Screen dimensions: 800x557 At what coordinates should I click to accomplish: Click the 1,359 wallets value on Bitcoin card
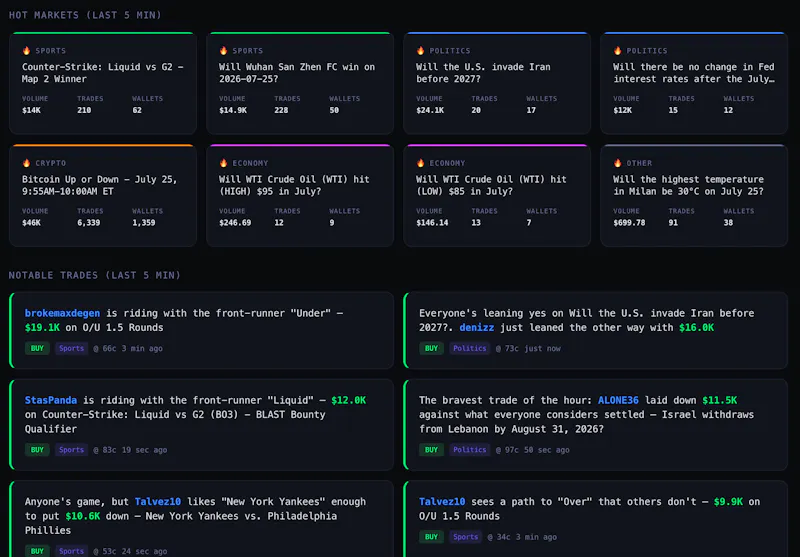(144, 223)
